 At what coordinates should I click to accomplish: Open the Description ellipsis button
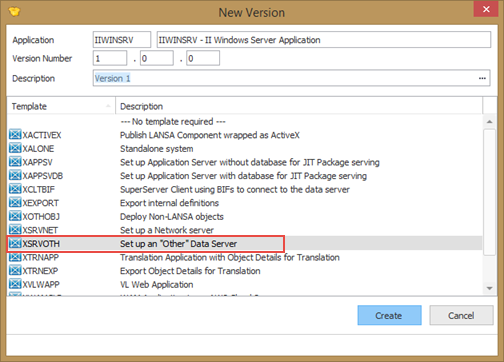coord(482,78)
